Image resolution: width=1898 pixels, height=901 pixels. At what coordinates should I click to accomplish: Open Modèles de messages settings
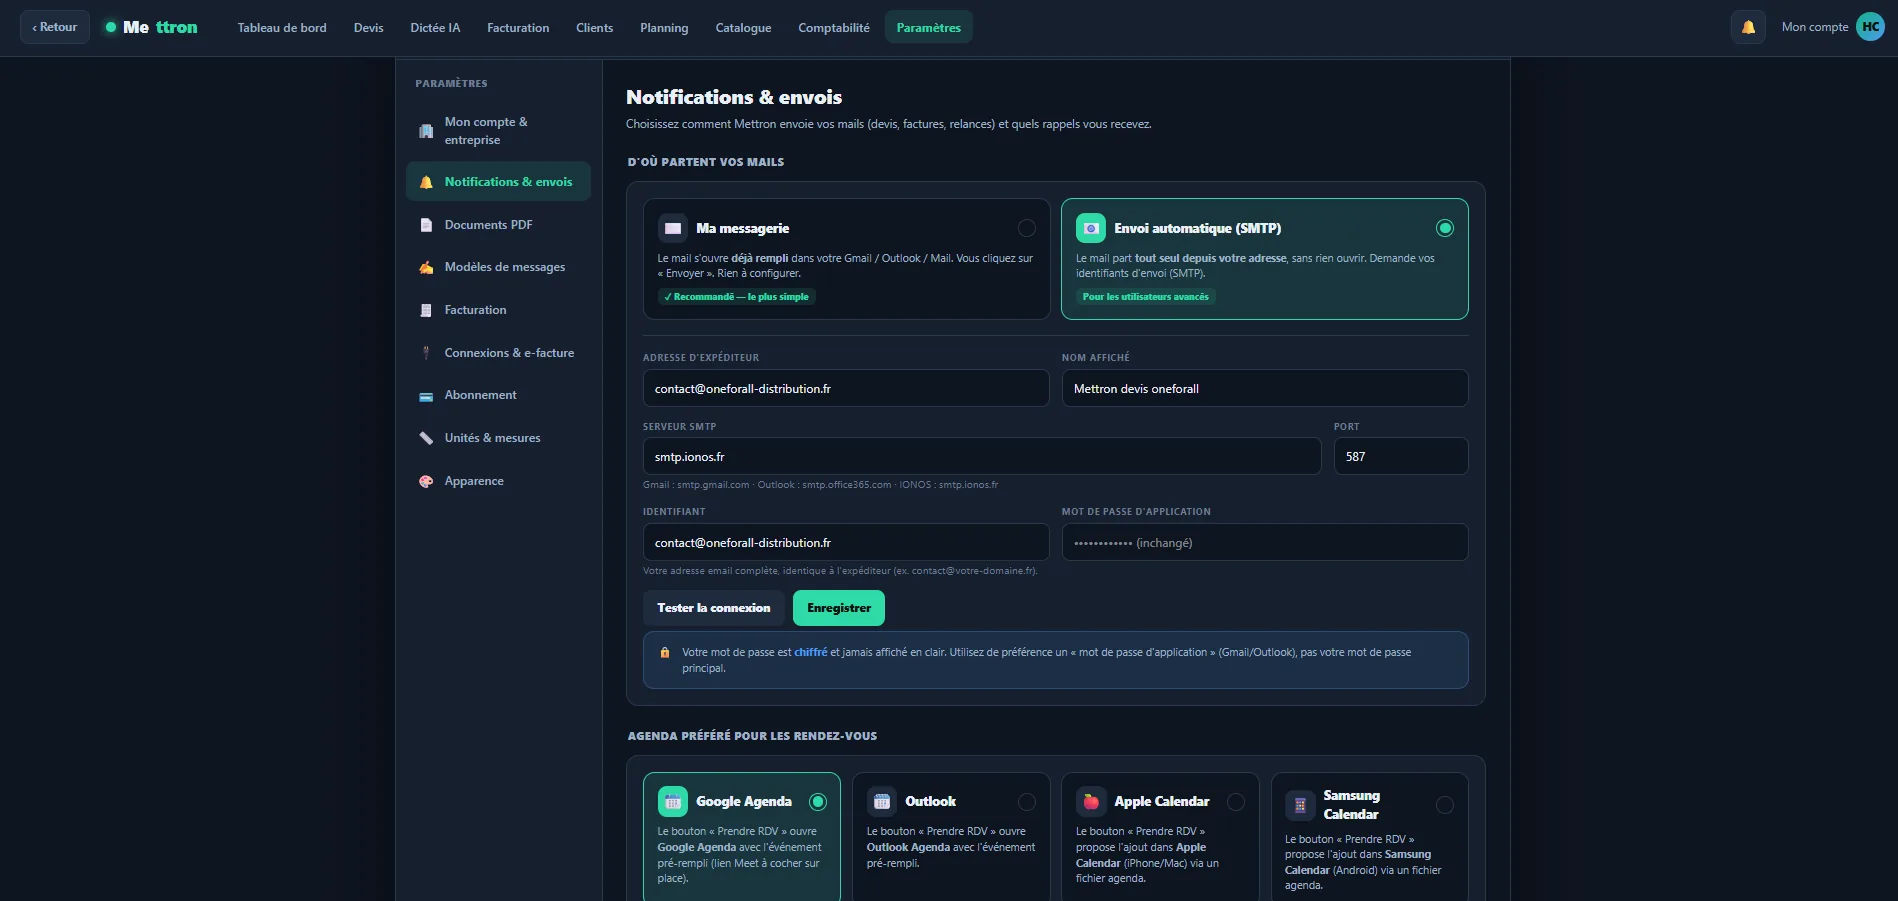(498, 267)
